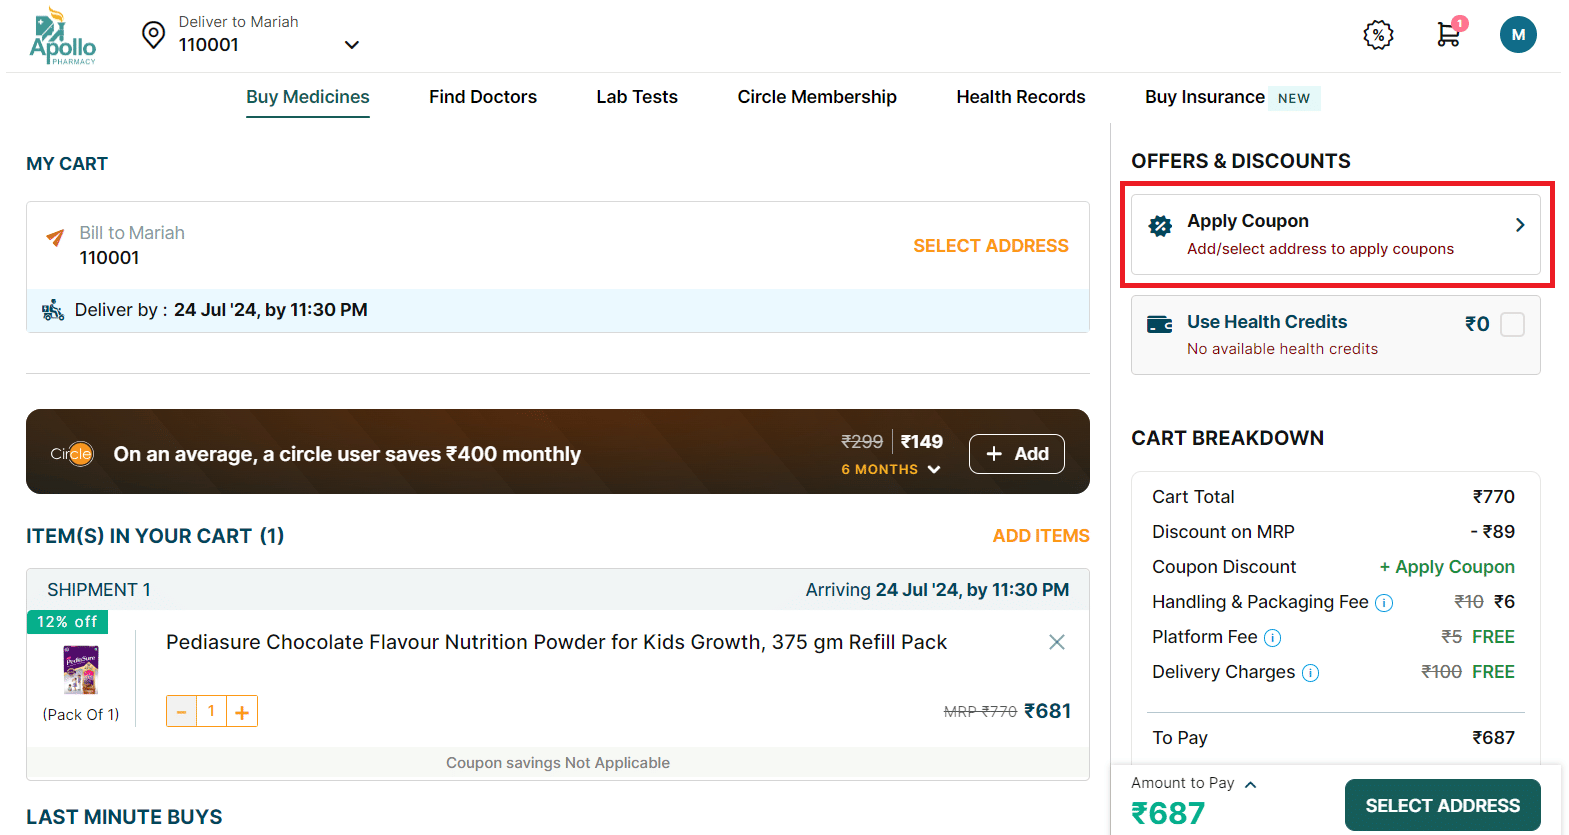Decrease Pediasure quantity with minus button
This screenshot has height=835, width=1569.
tap(181, 711)
